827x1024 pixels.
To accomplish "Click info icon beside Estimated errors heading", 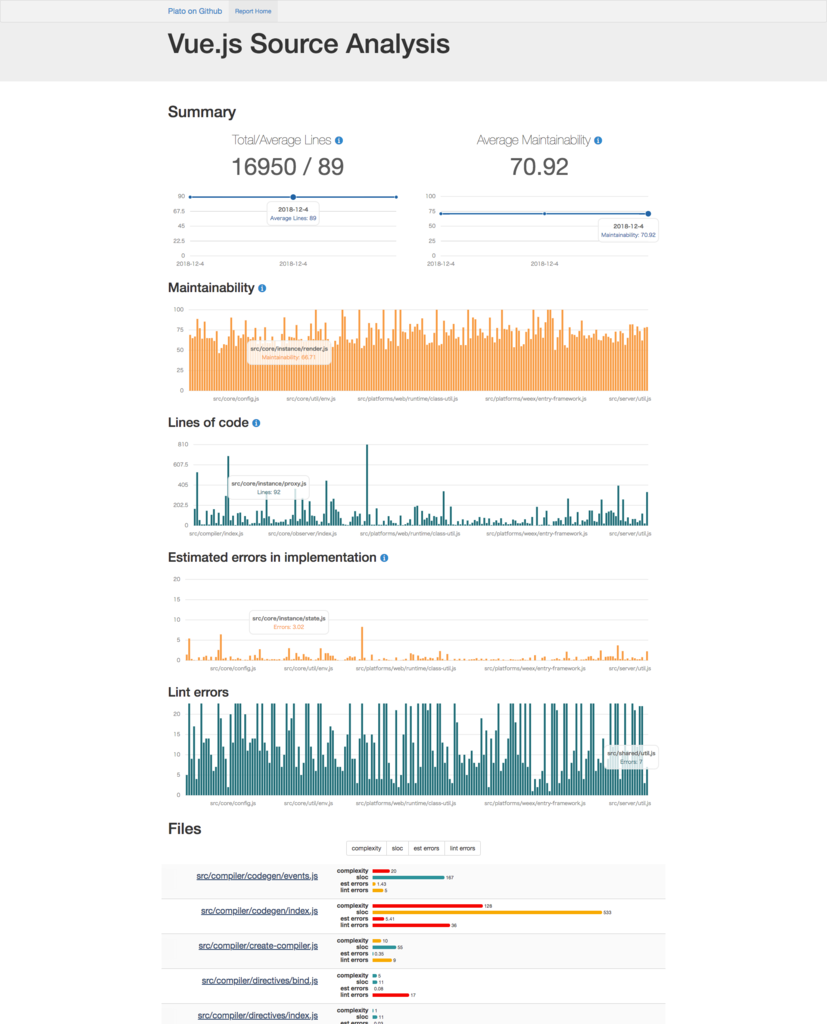I will point(384,558).
